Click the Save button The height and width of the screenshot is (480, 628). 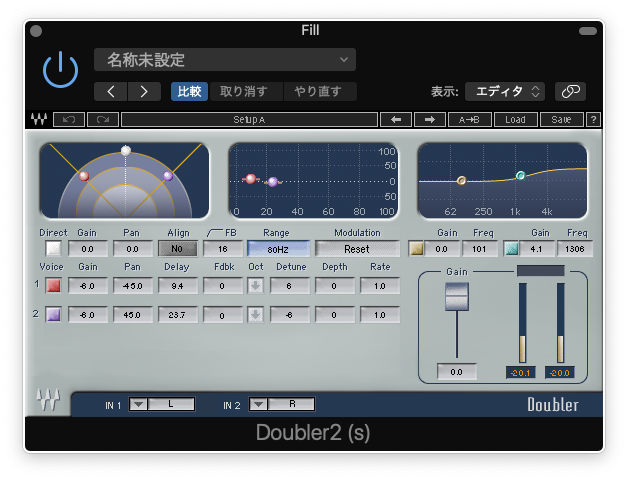coord(562,119)
